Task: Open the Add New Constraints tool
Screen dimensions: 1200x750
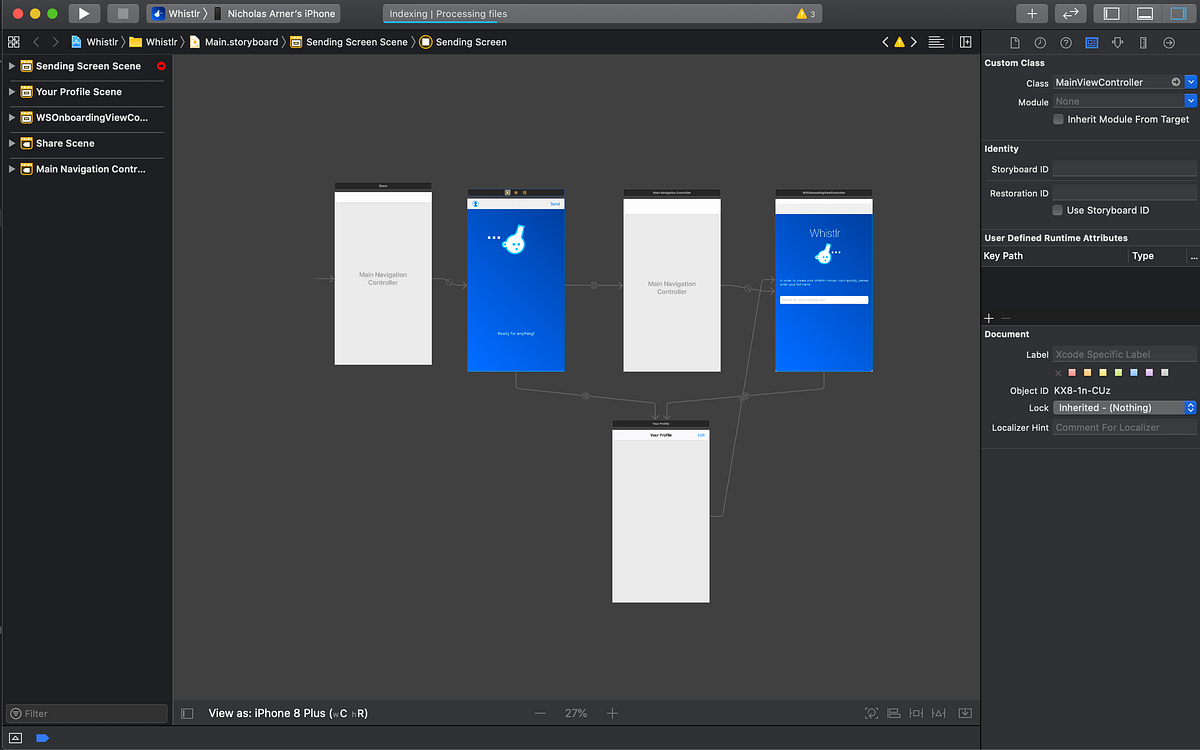Action: [x=916, y=713]
